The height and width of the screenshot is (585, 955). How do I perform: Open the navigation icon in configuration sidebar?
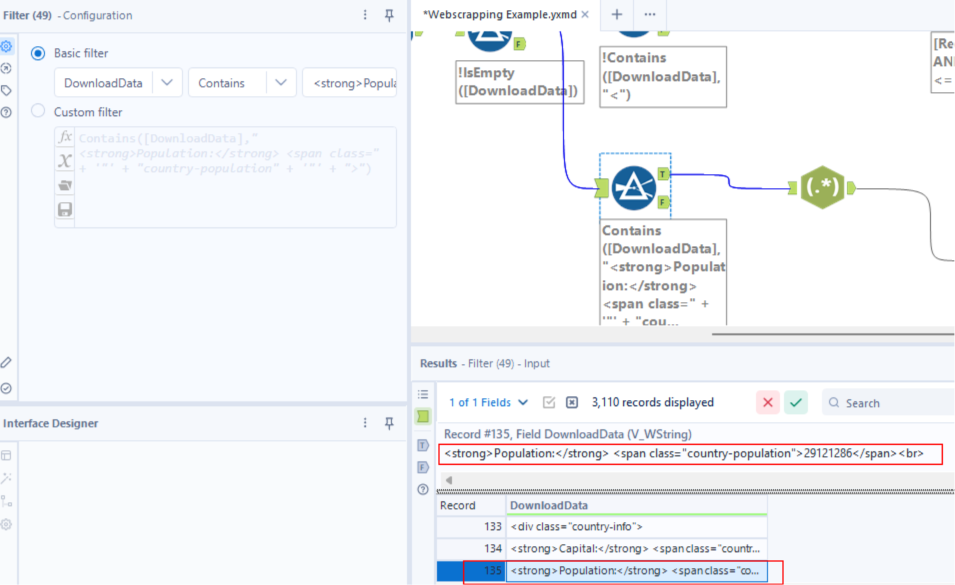(x=7, y=68)
